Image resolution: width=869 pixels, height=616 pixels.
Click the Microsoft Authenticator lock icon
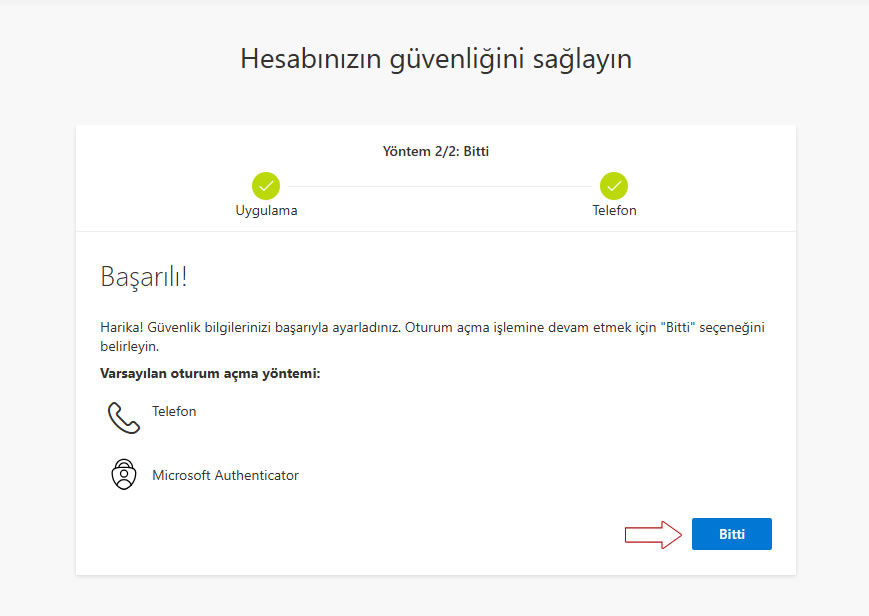[124, 475]
